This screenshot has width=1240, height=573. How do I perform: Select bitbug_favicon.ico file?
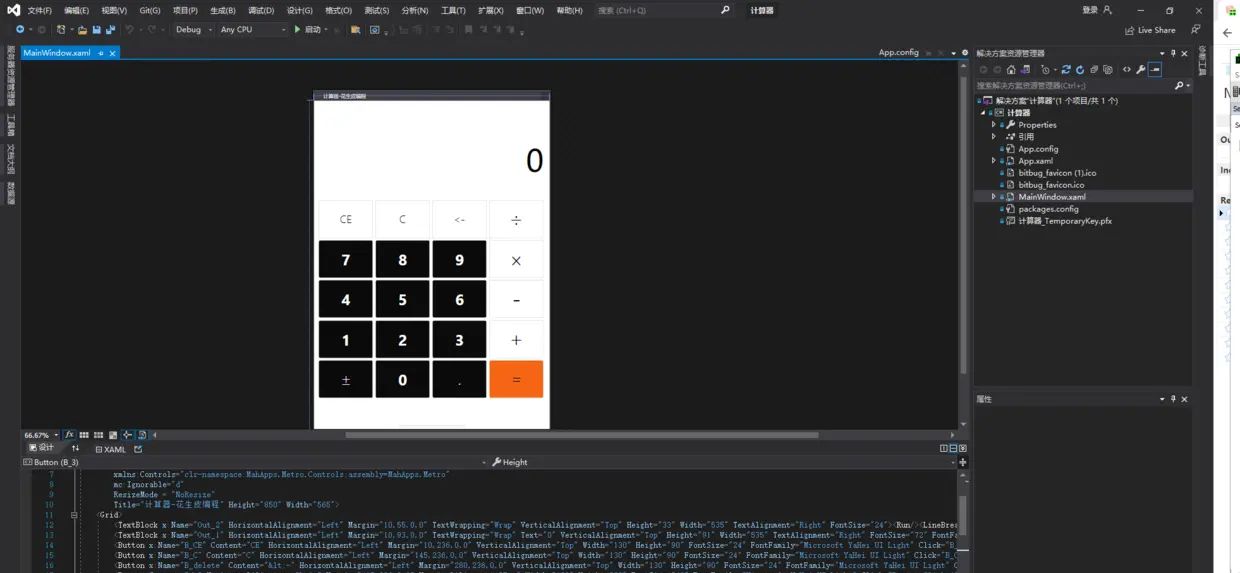point(1051,185)
